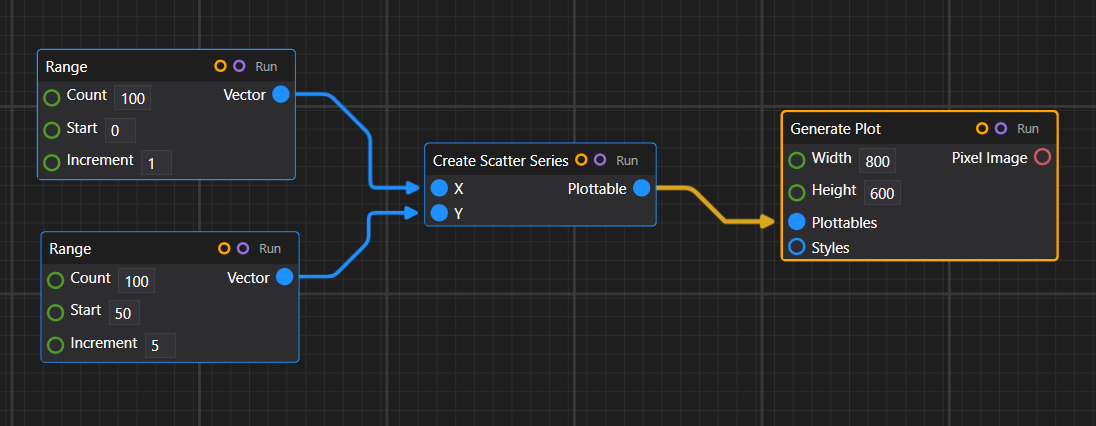Edit the Width field showing 800
This screenshot has width=1096, height=426.
click(x=877, y=162)
